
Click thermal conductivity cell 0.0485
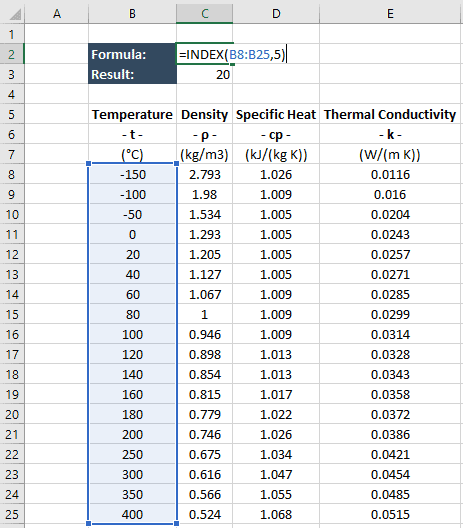pos(390,494)
